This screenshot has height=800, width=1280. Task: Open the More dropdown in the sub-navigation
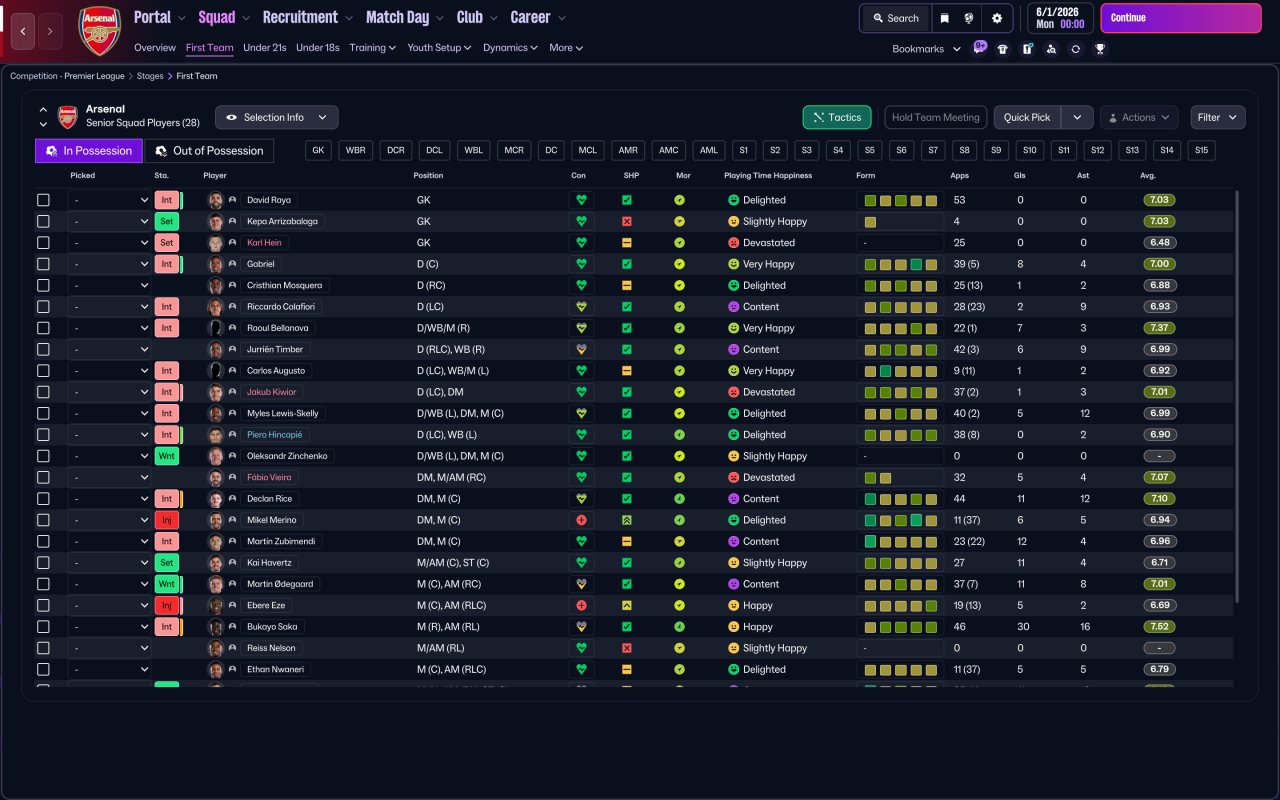[x=566, y=47]
